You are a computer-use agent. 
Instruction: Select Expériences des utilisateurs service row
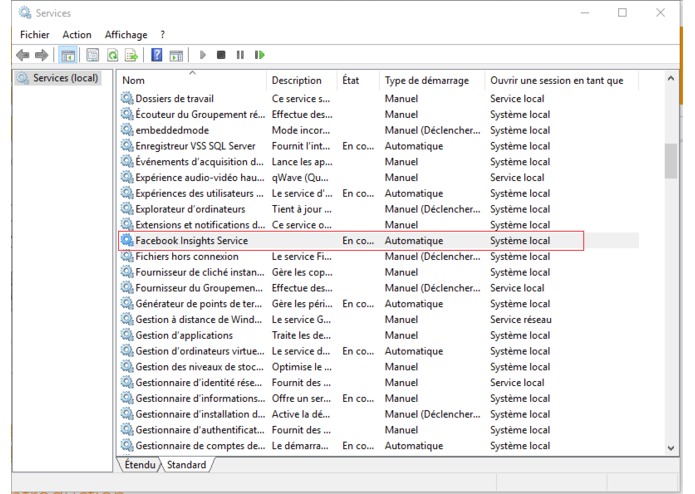[199, 194]
